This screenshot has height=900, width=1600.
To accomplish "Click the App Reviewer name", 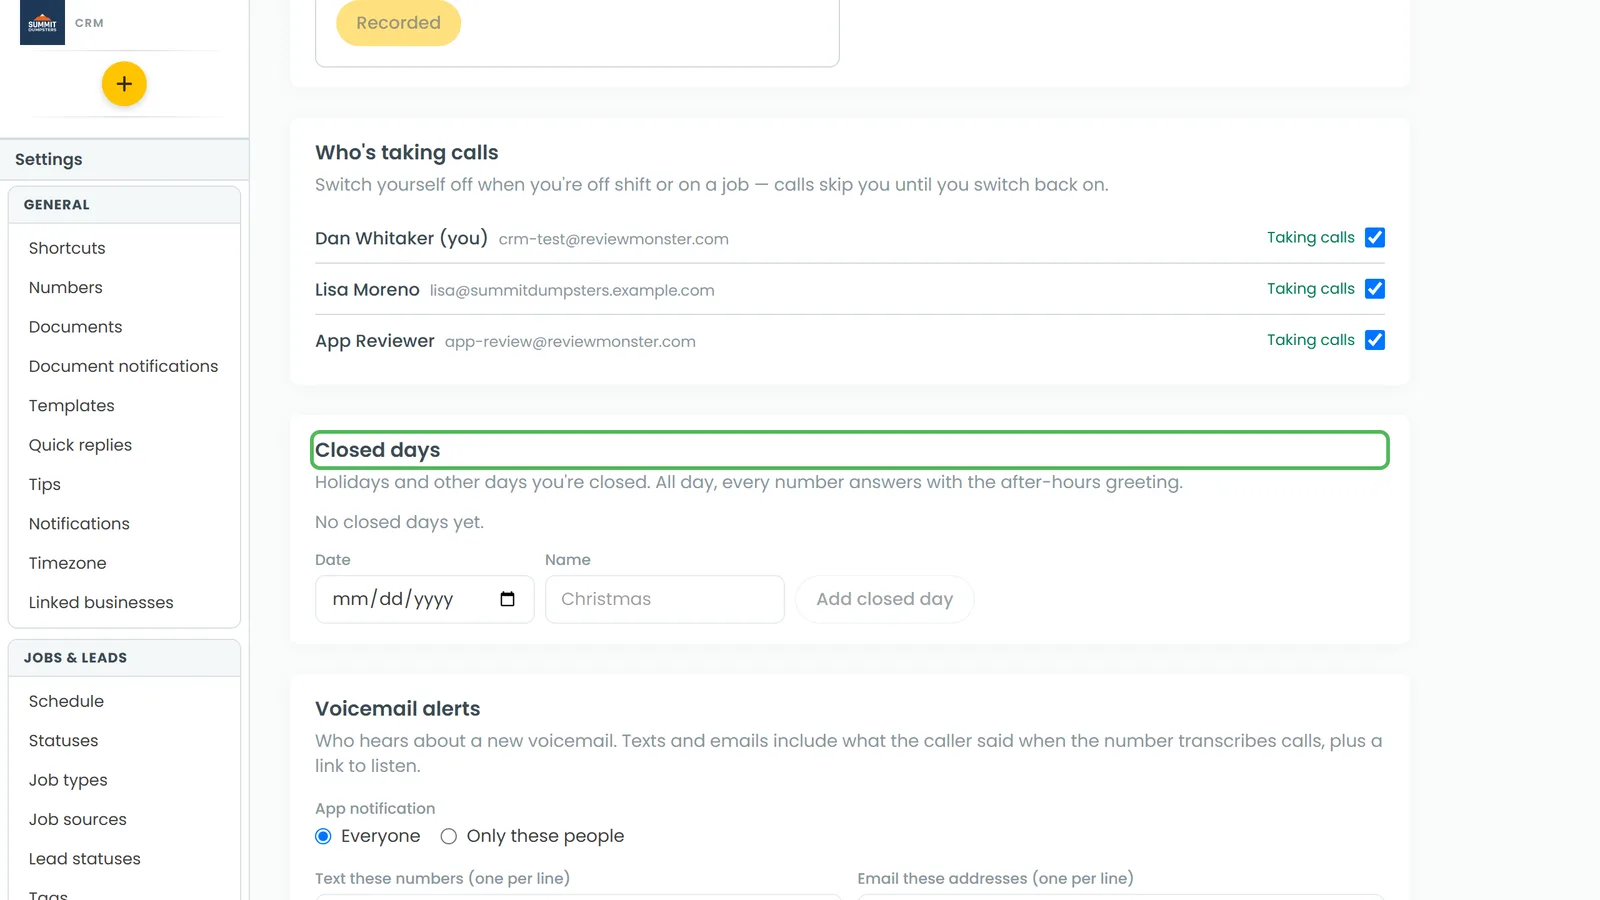I will point(375,341).
